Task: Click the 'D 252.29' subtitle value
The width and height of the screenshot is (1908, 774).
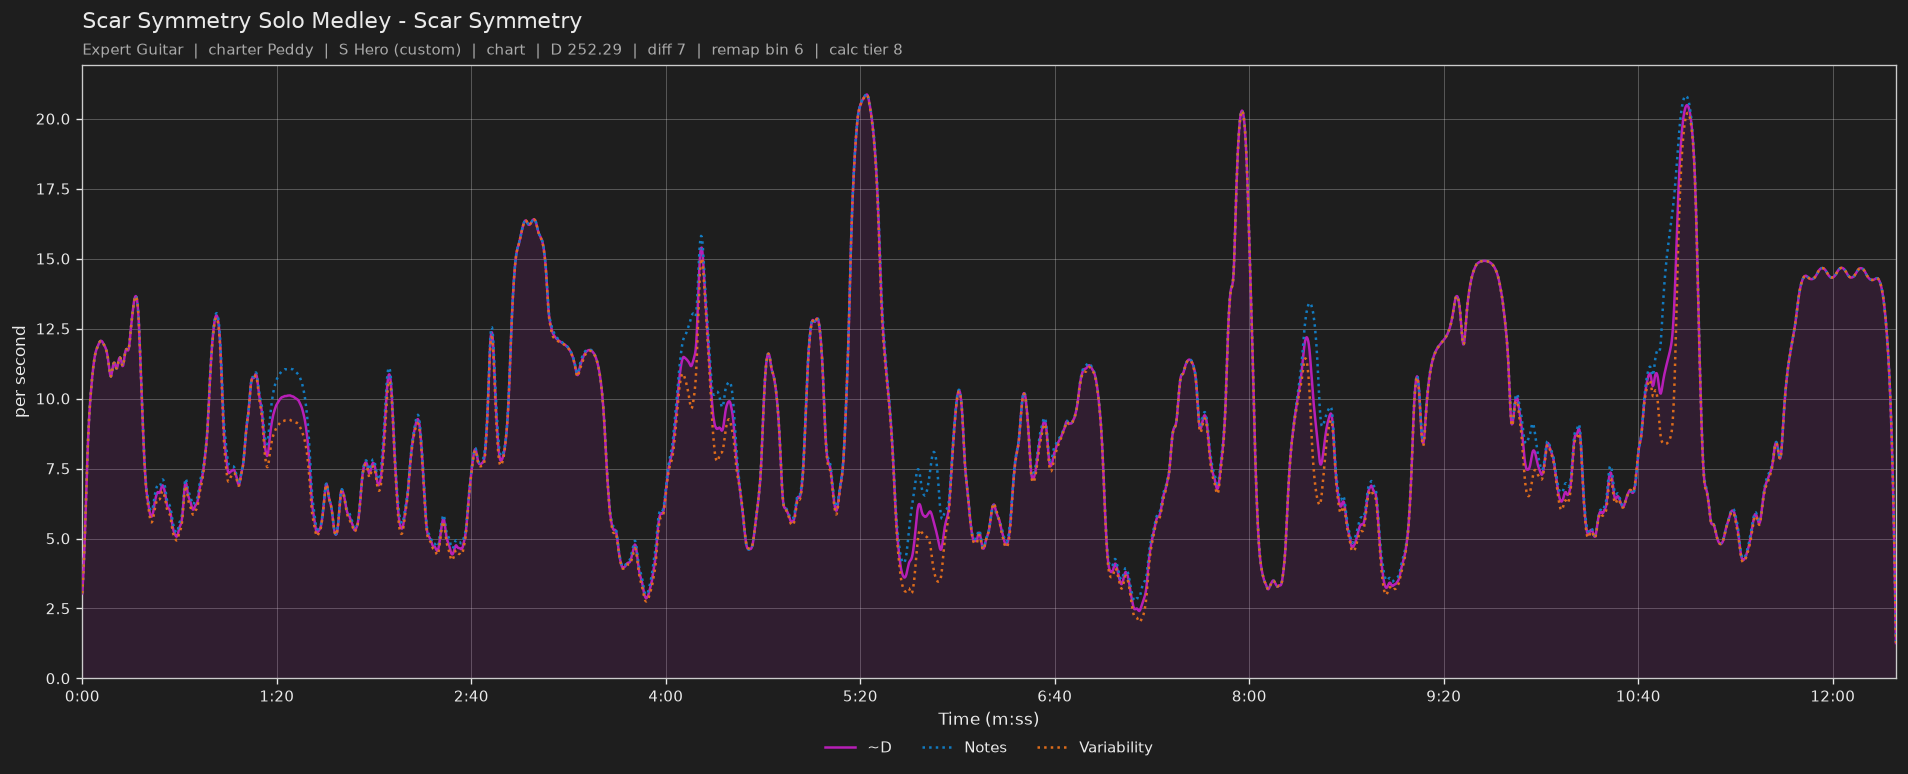Action: (x=586, y=49)
